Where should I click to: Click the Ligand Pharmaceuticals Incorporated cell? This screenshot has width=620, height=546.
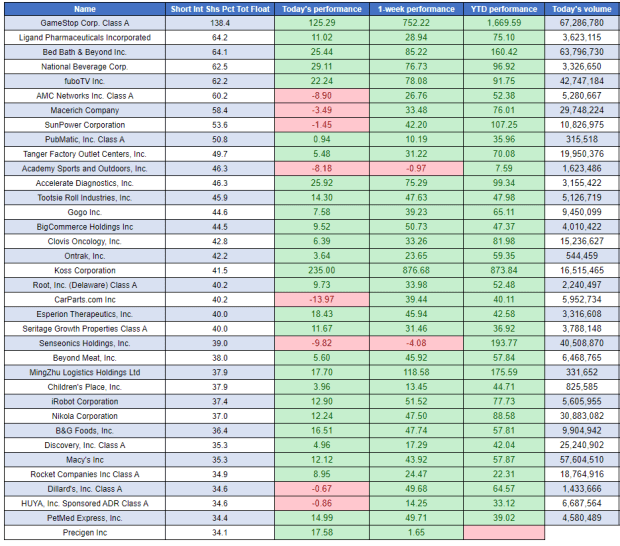point(85,38)
